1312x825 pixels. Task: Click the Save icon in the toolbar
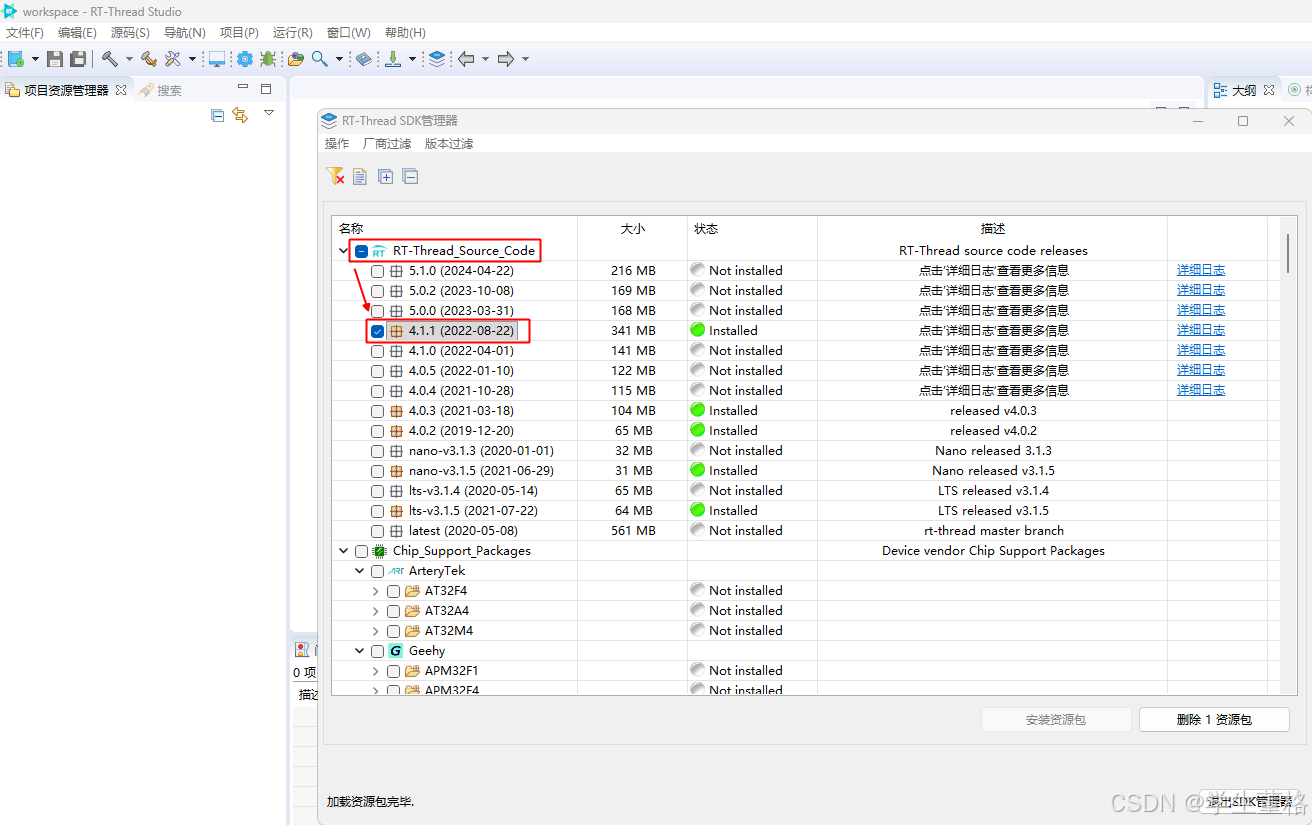coord(55,59)
